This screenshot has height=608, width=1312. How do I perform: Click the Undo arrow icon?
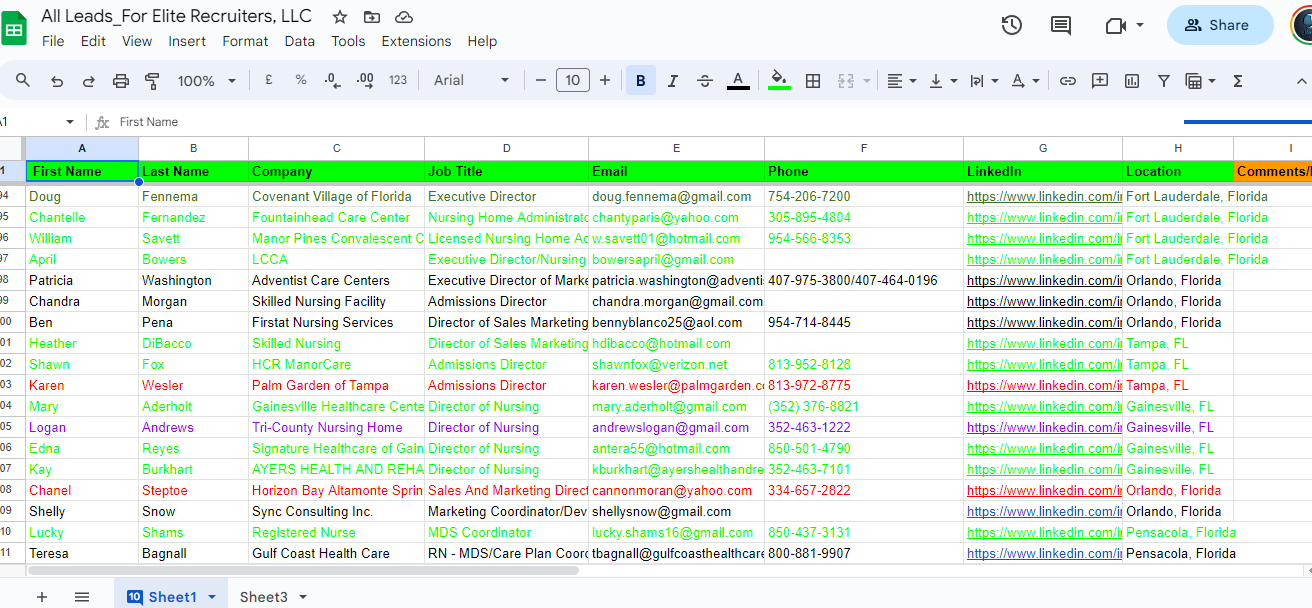(x=57, y=81)
